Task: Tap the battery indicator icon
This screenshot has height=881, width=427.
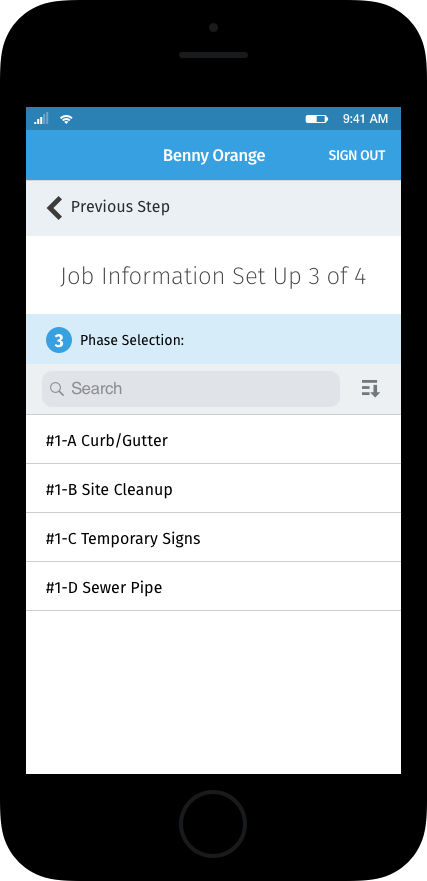Action: tap(317, 119)
